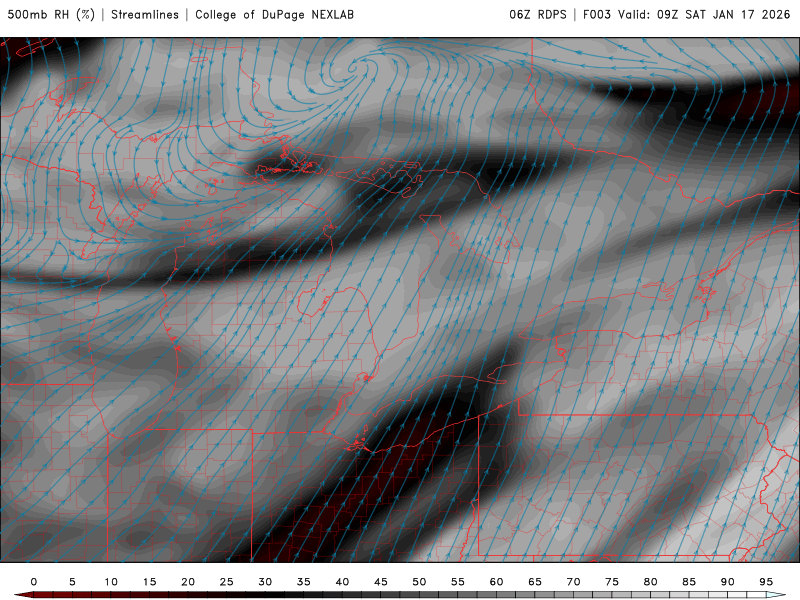Screen dimensions: 800x600
Task: Click the colorbar label "95"
Action: pyautogui.click(x=766, y=582)
